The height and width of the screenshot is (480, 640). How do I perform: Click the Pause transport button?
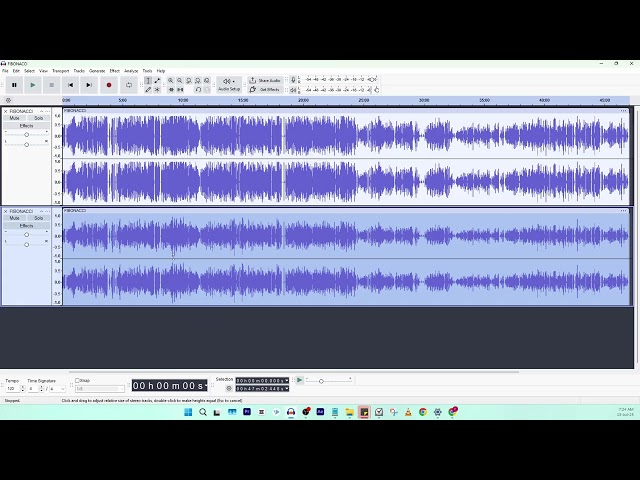(14, 85)
